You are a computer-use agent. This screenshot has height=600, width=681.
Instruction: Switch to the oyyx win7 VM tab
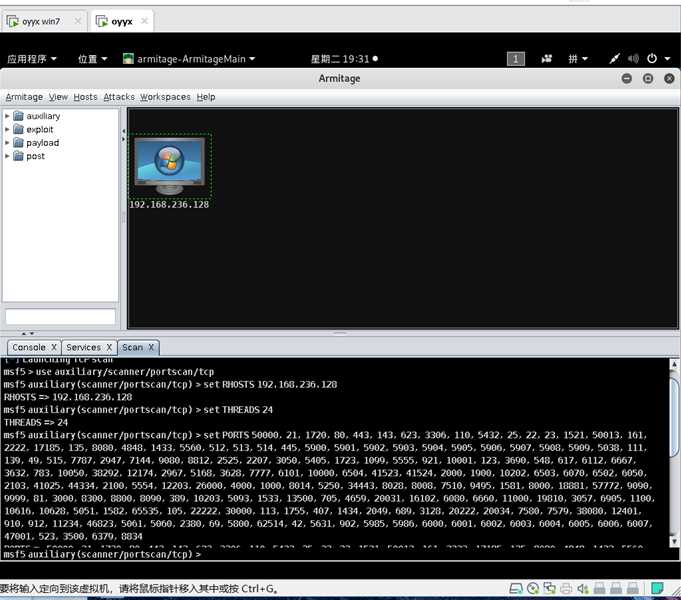(x=41, y=21)
